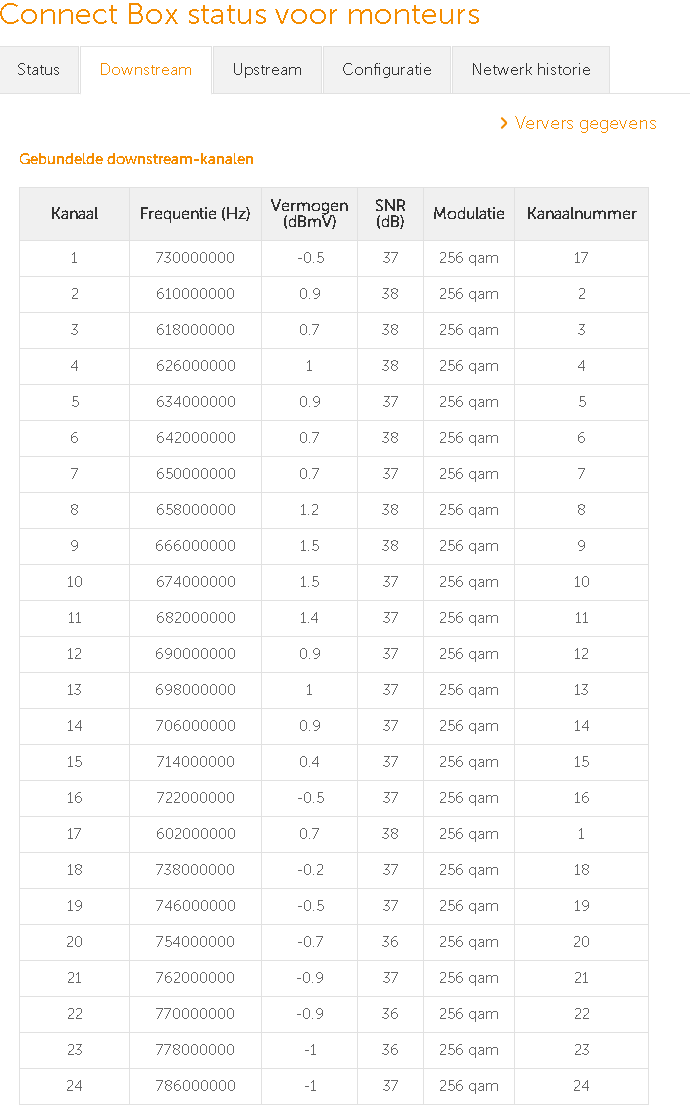Image resolution: width=690 pixels, height=1118 pixels.
Task: Click the SNR (dB) column header
Action: (x=390, y=214)
